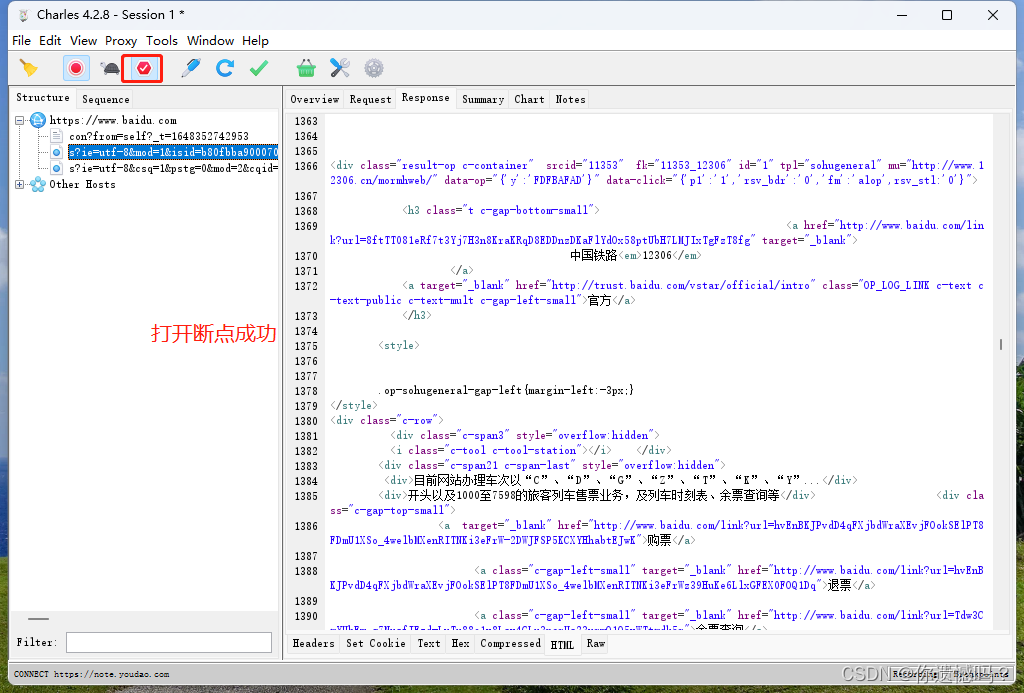The width and height of the screenshot is (1024, 693).
Task: Click the text 中国铁路12306 on line 1370
Action: (635, 255)
